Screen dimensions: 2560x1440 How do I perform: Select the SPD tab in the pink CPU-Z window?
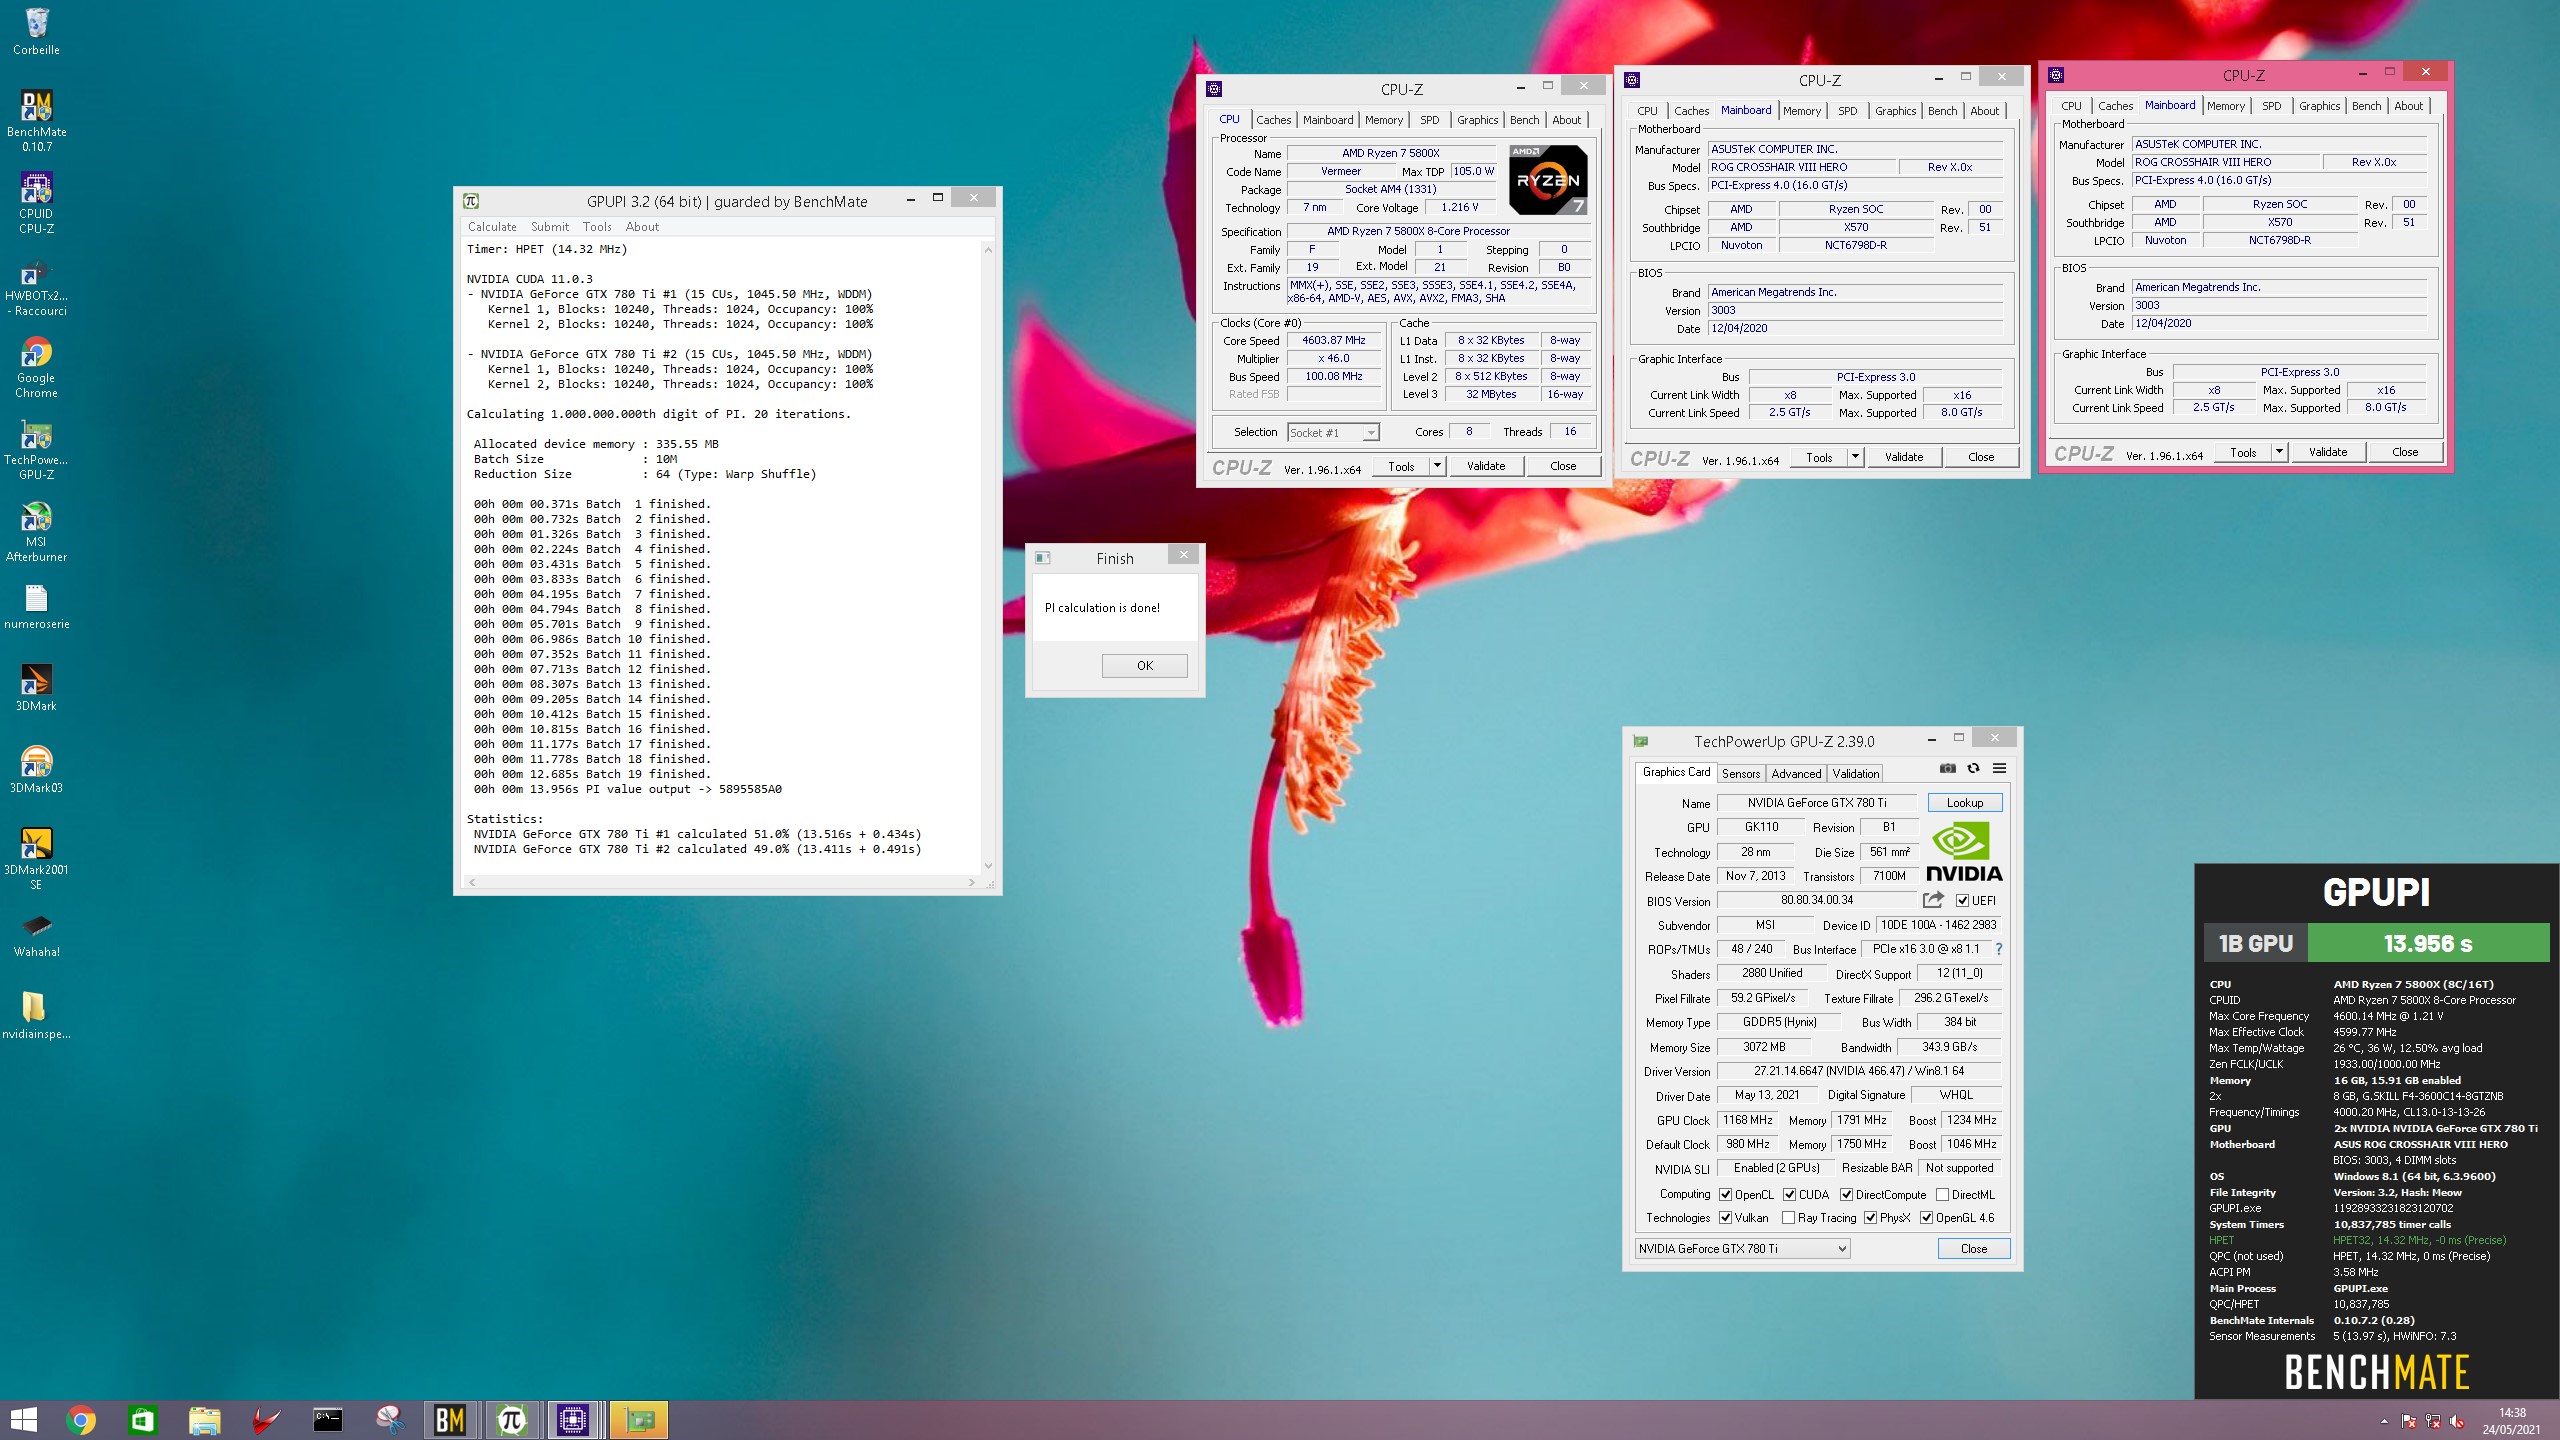click(x=2272, y=106)
